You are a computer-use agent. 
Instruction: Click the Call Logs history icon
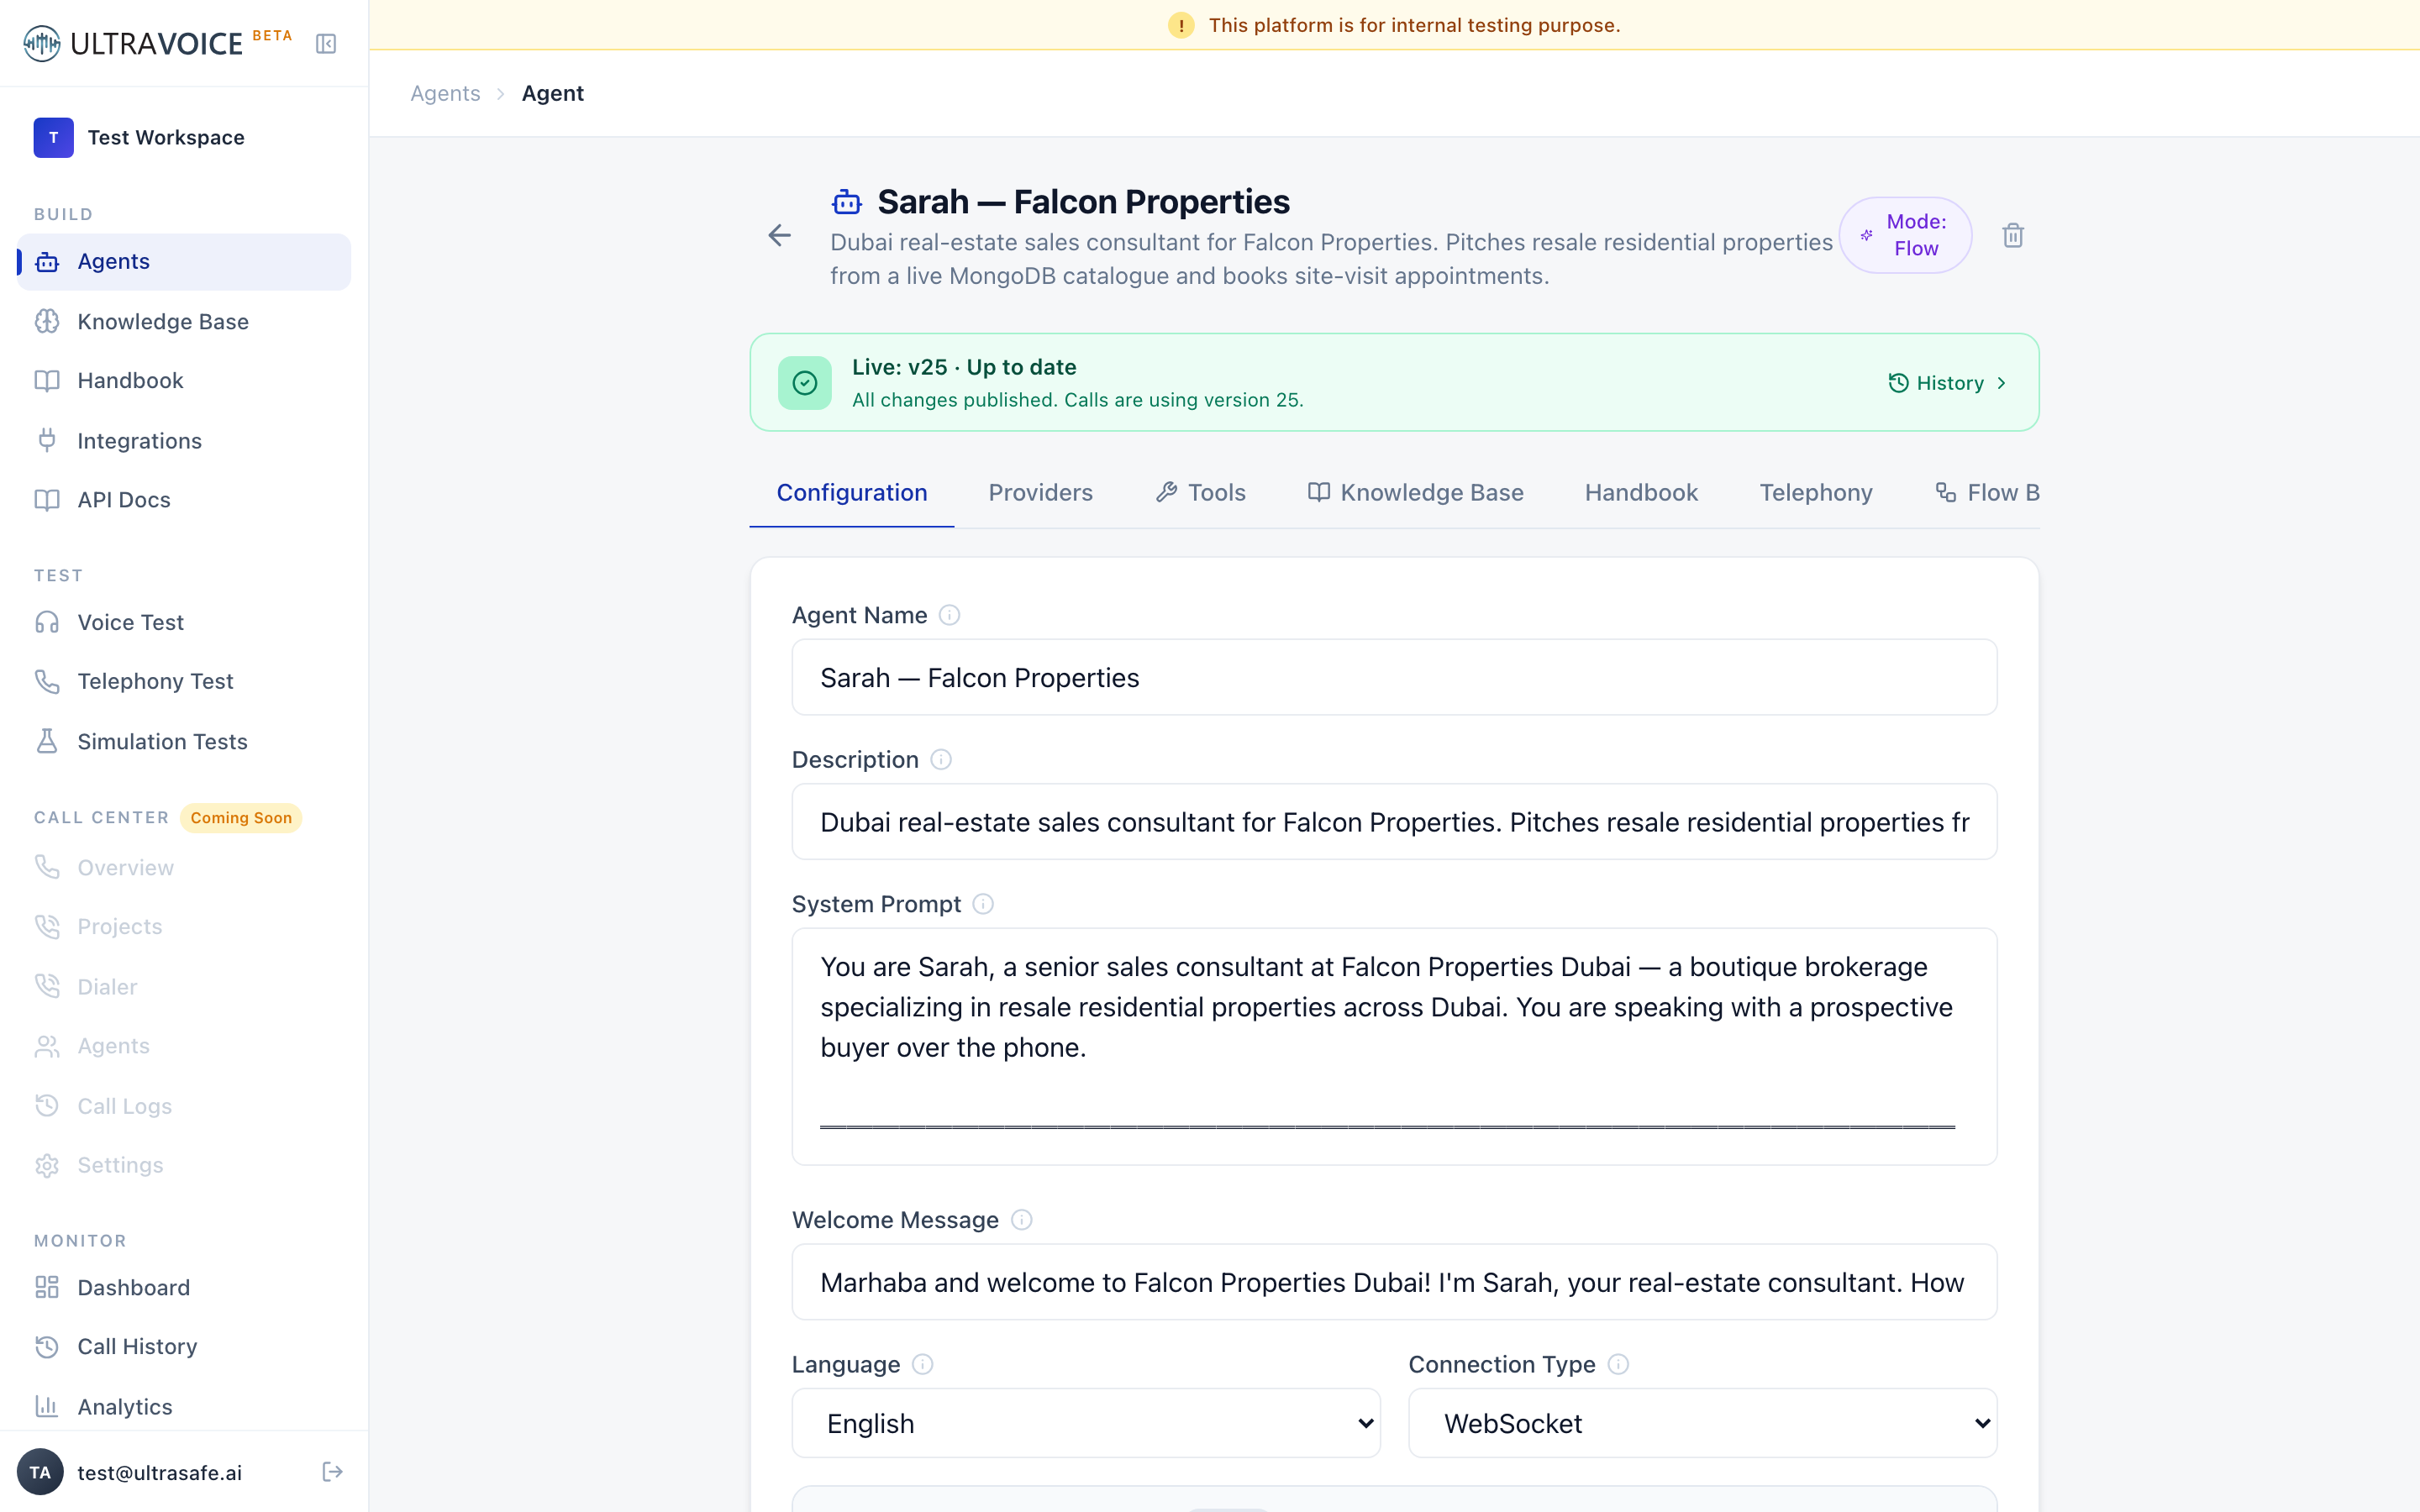coord(47,1106)
